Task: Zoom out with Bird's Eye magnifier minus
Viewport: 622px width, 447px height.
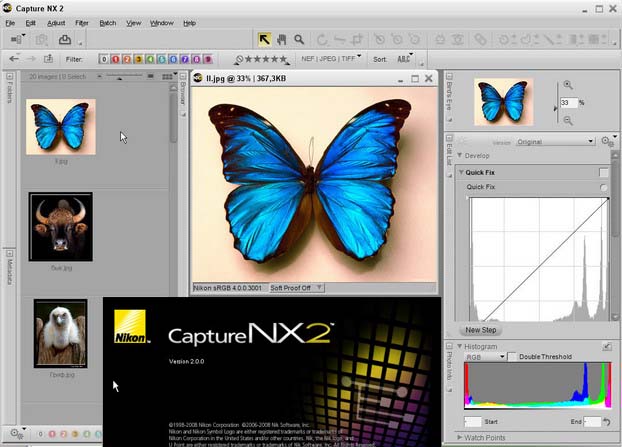Action: click(568, 120)
